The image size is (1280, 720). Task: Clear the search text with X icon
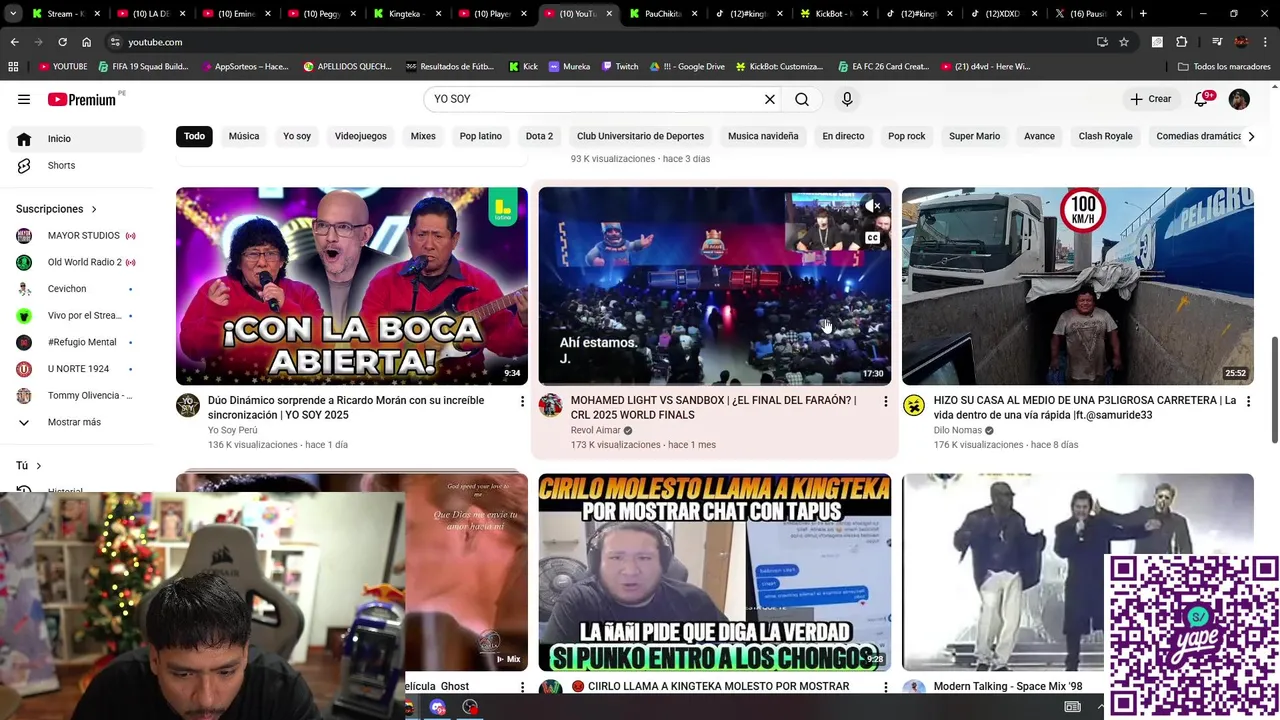click(x=770, y=99)
